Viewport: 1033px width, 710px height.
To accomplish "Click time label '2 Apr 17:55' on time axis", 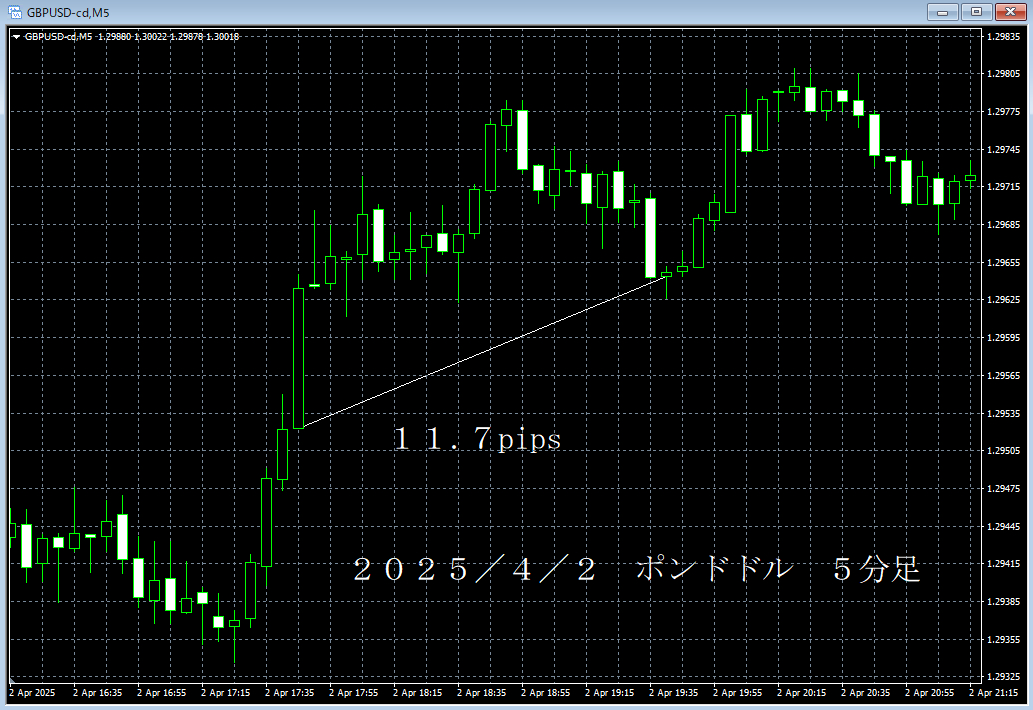I will point(353,693).
